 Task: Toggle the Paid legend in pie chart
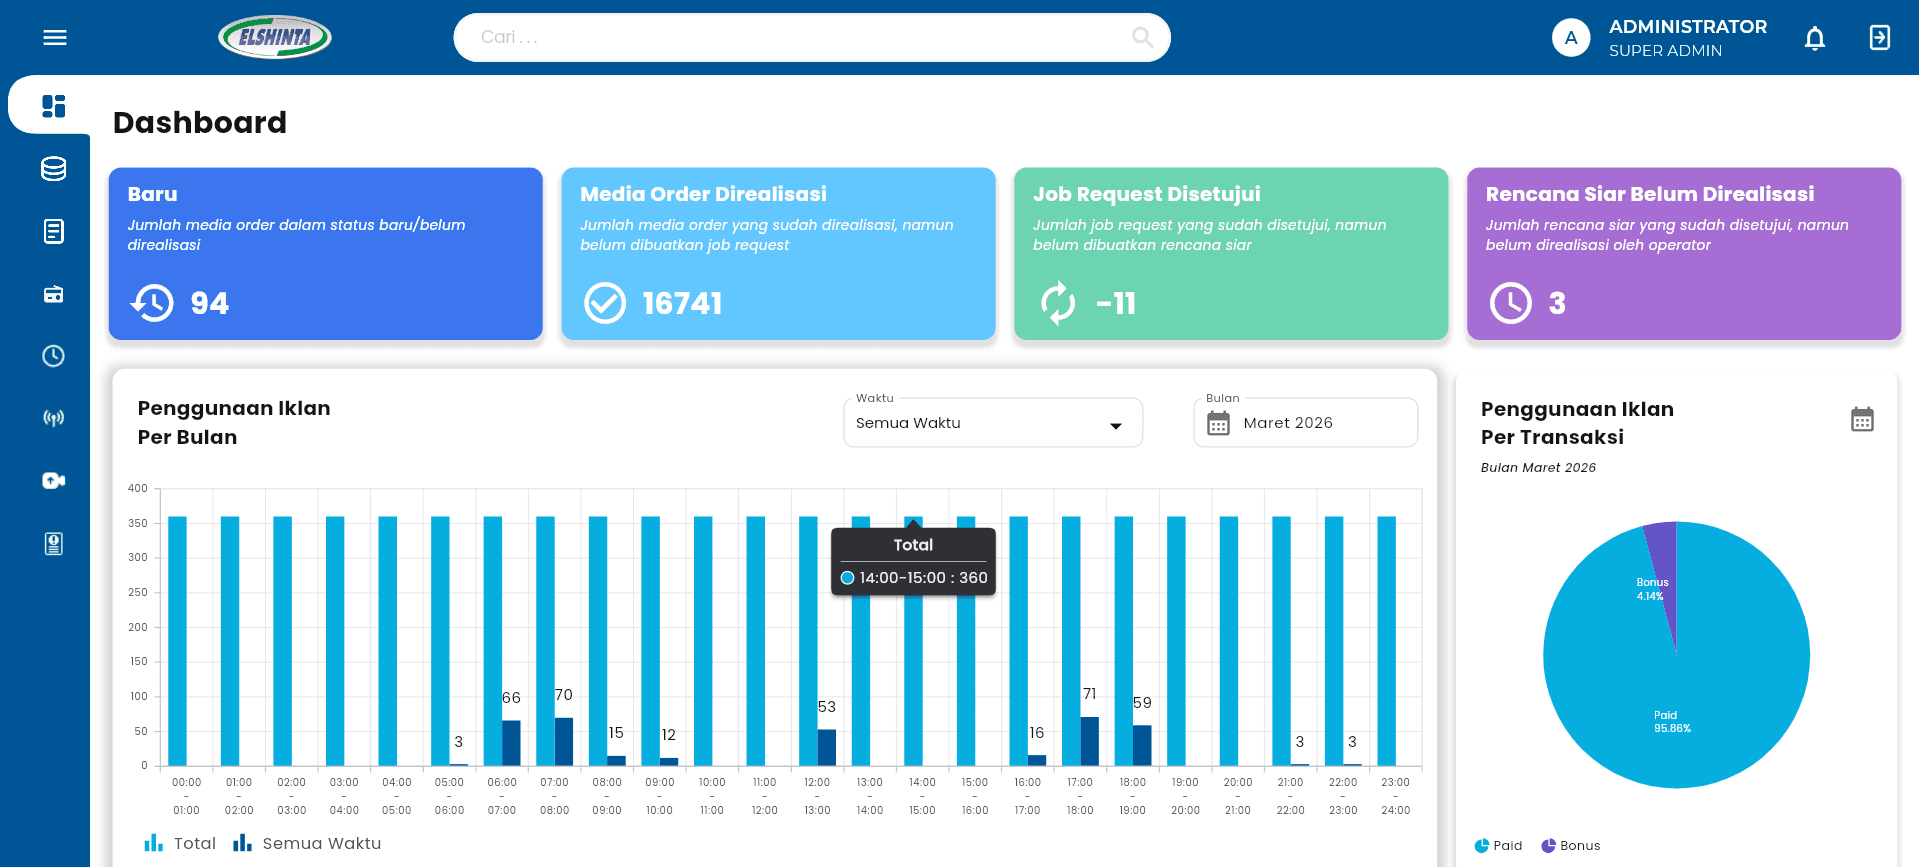(x=1498, y=845)
